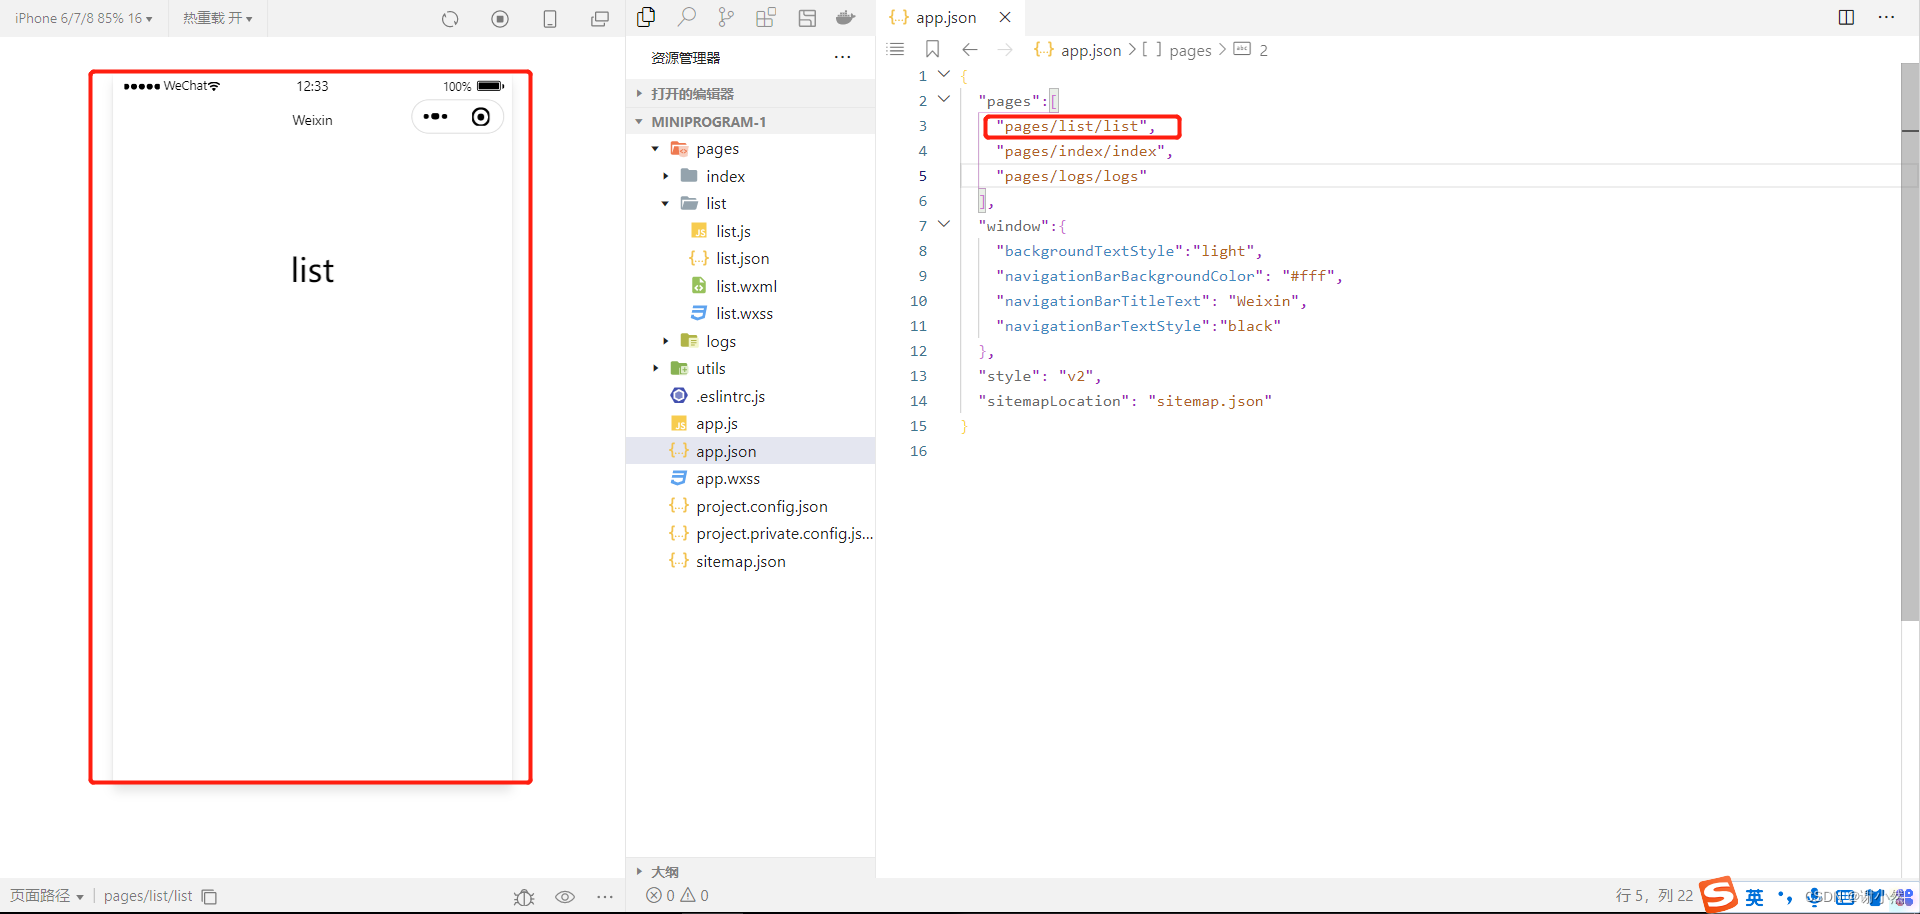The height and width of the screenshot is (914, 1920).
Task: Click the refresh/compile simulator icon
Action: [x=450, y=19]
